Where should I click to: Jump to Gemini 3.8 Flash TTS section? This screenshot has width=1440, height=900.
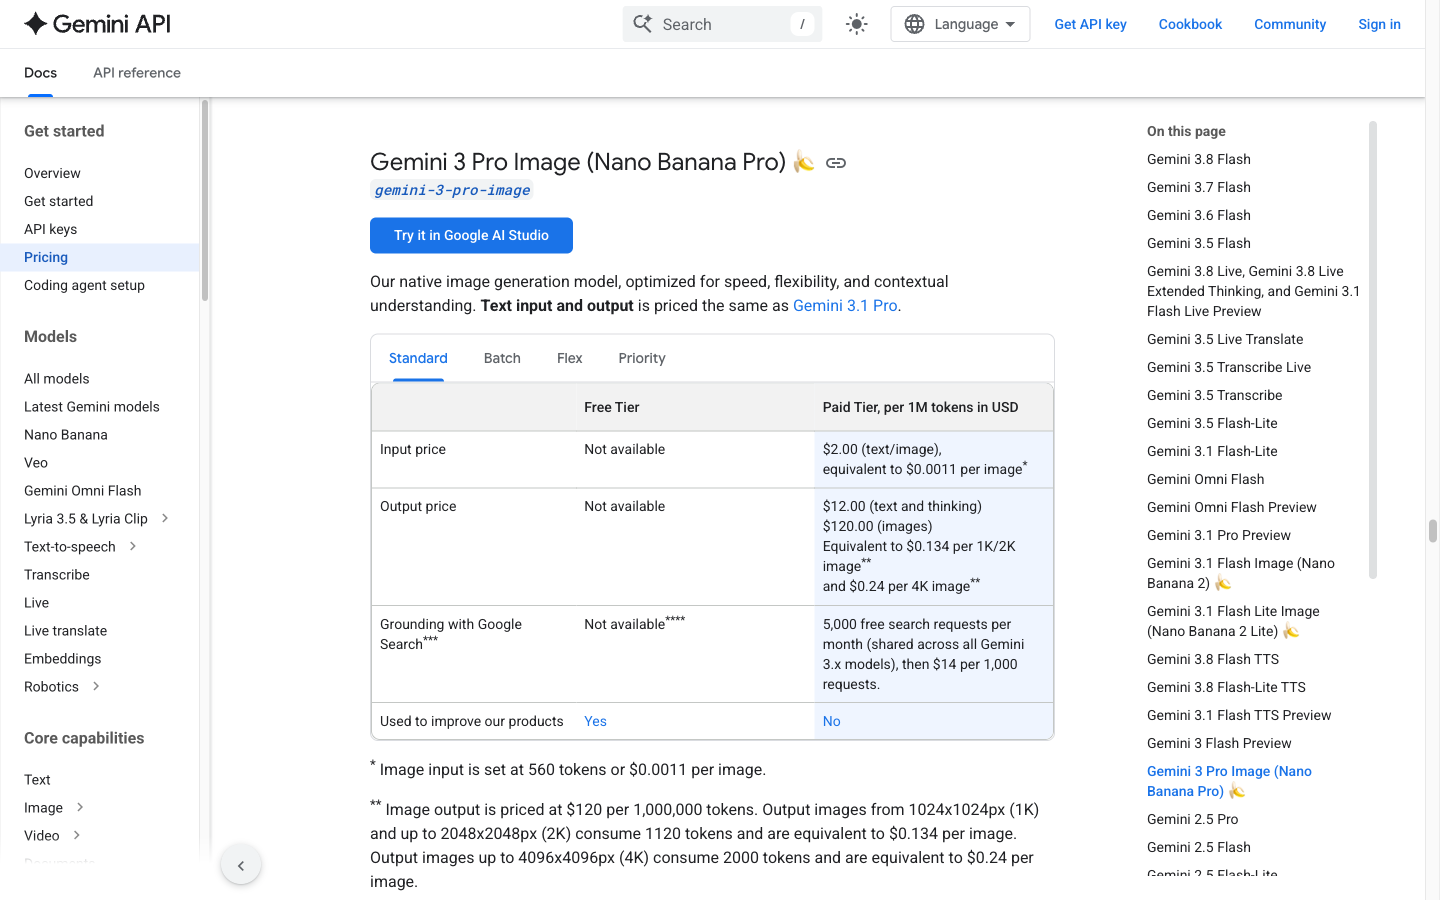(1213, 659)
